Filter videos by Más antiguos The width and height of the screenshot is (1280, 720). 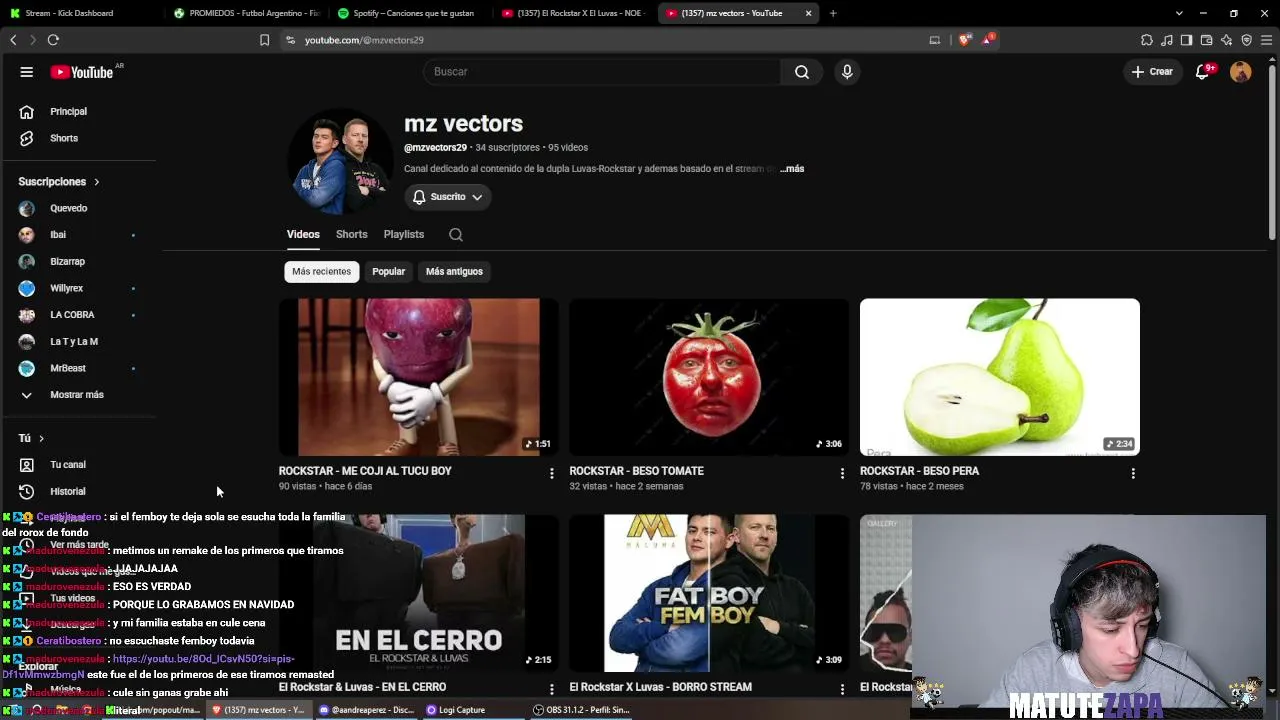point(454,272)
